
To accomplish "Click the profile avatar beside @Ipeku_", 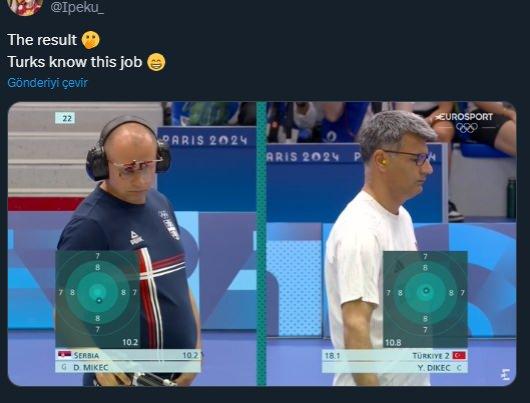I will click(x=25, y=6).
